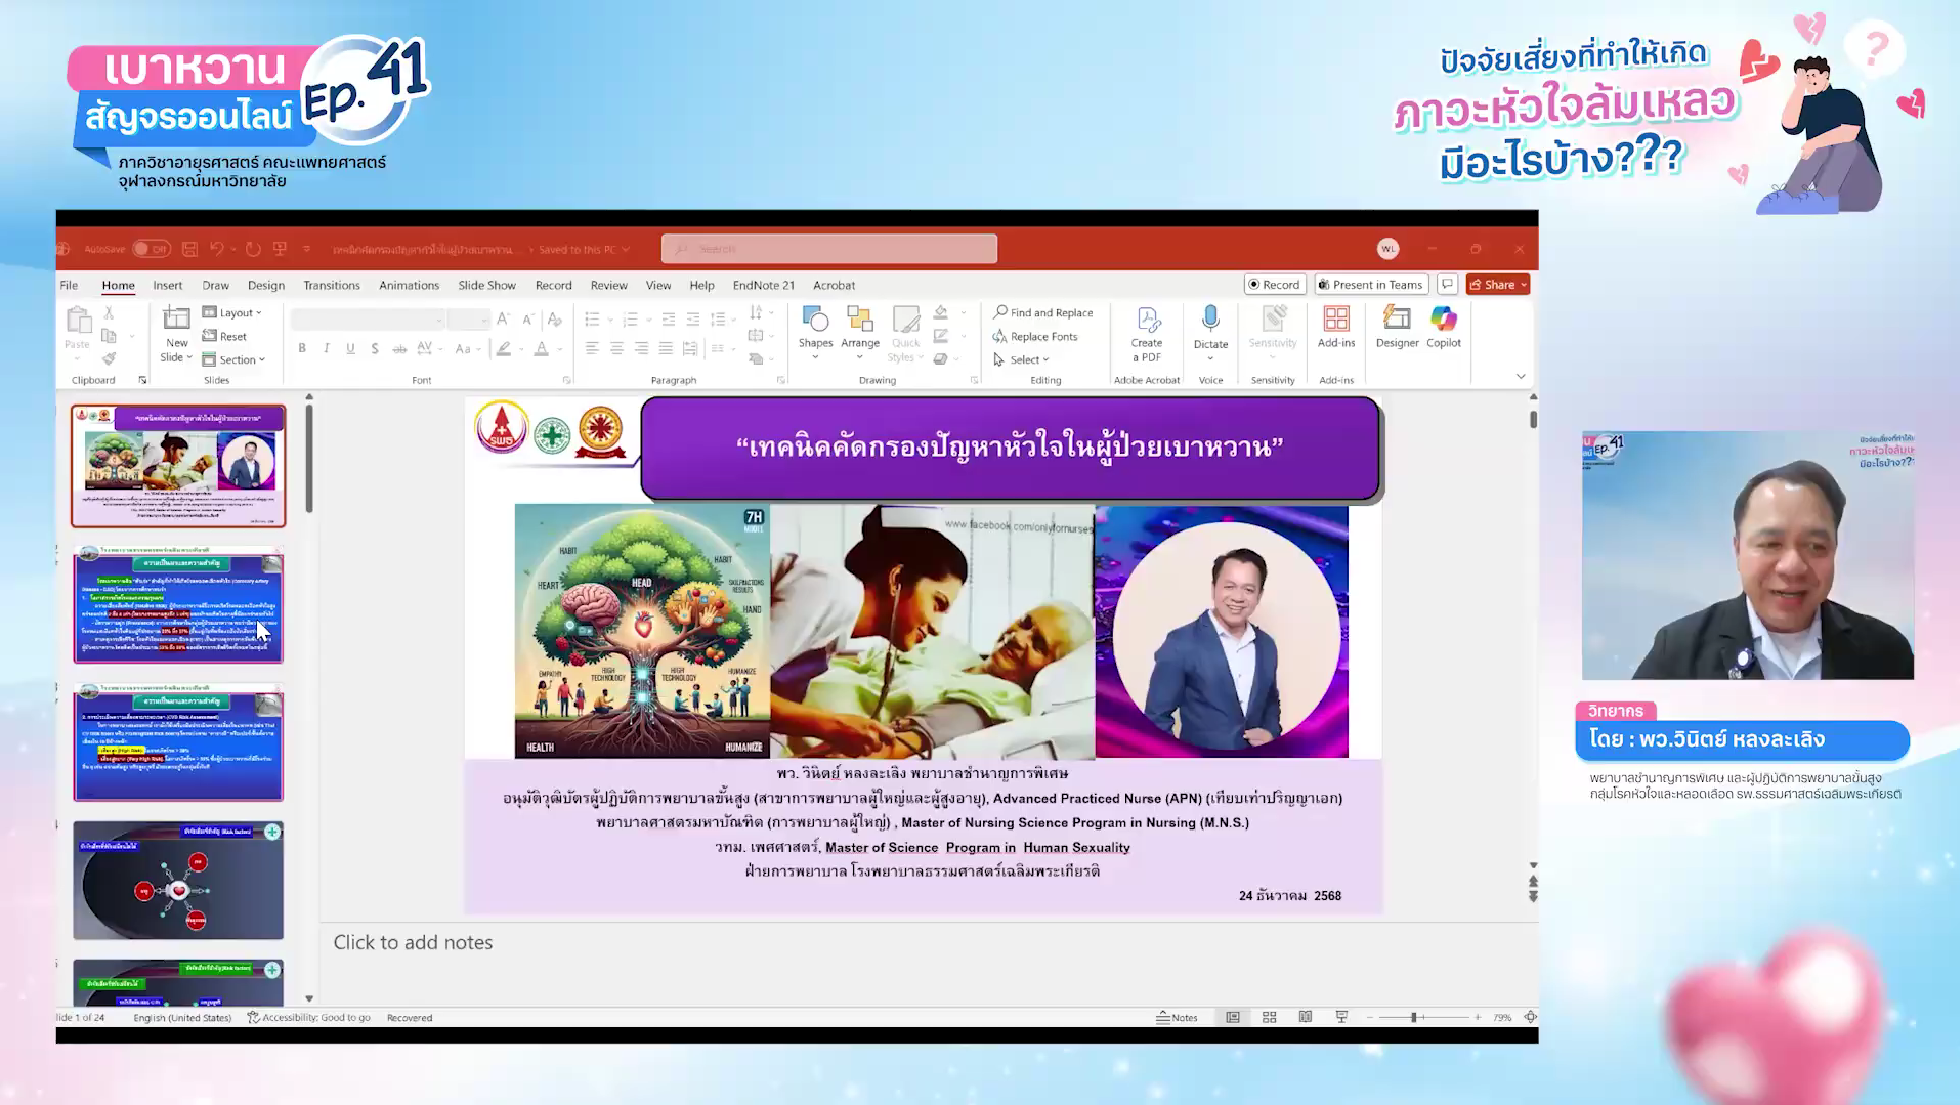Open the Transitions tab
The width and height of the screenshot is (1960, 1105).
[331, 285]
